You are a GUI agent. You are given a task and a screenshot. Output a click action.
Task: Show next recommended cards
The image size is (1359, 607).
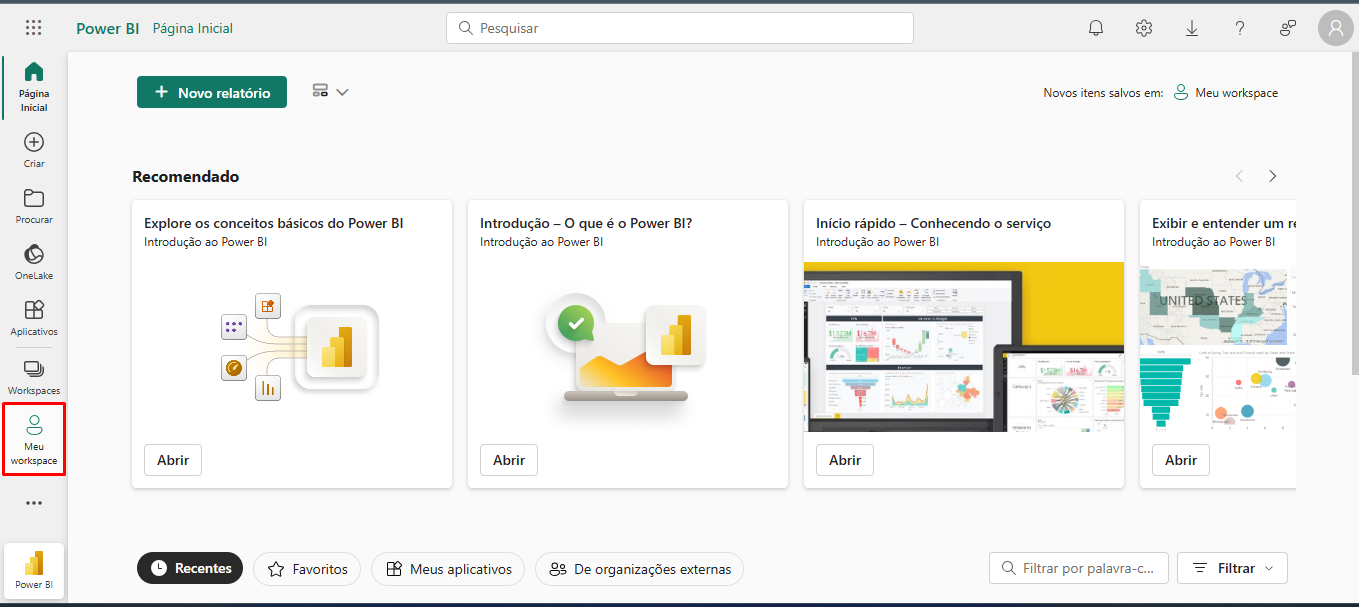[x=1272, y=176]
